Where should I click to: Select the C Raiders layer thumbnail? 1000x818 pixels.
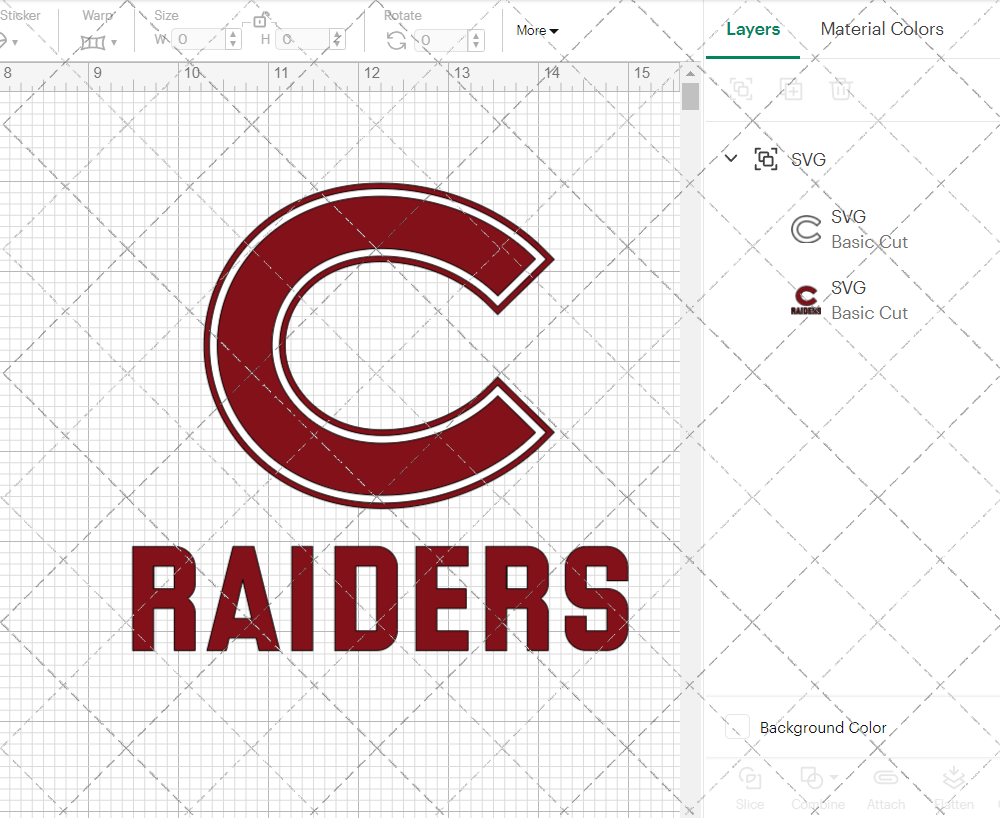tap(806, 300)
